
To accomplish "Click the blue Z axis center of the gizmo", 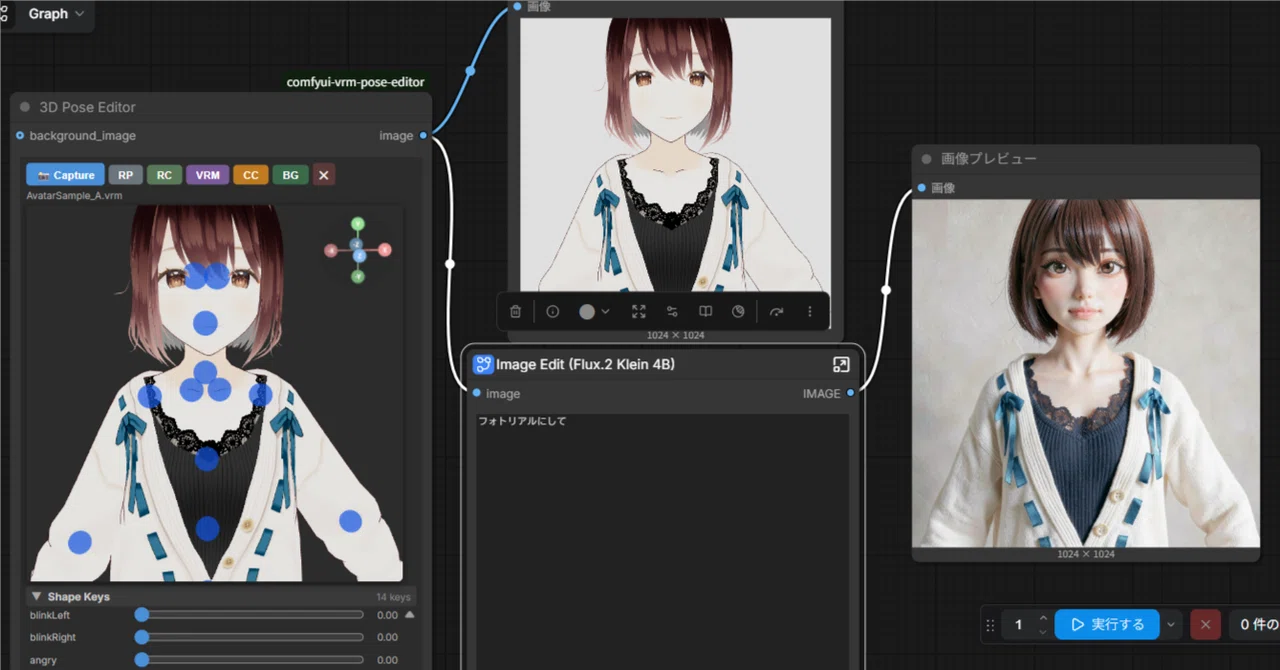I will [x=359, y=256].
